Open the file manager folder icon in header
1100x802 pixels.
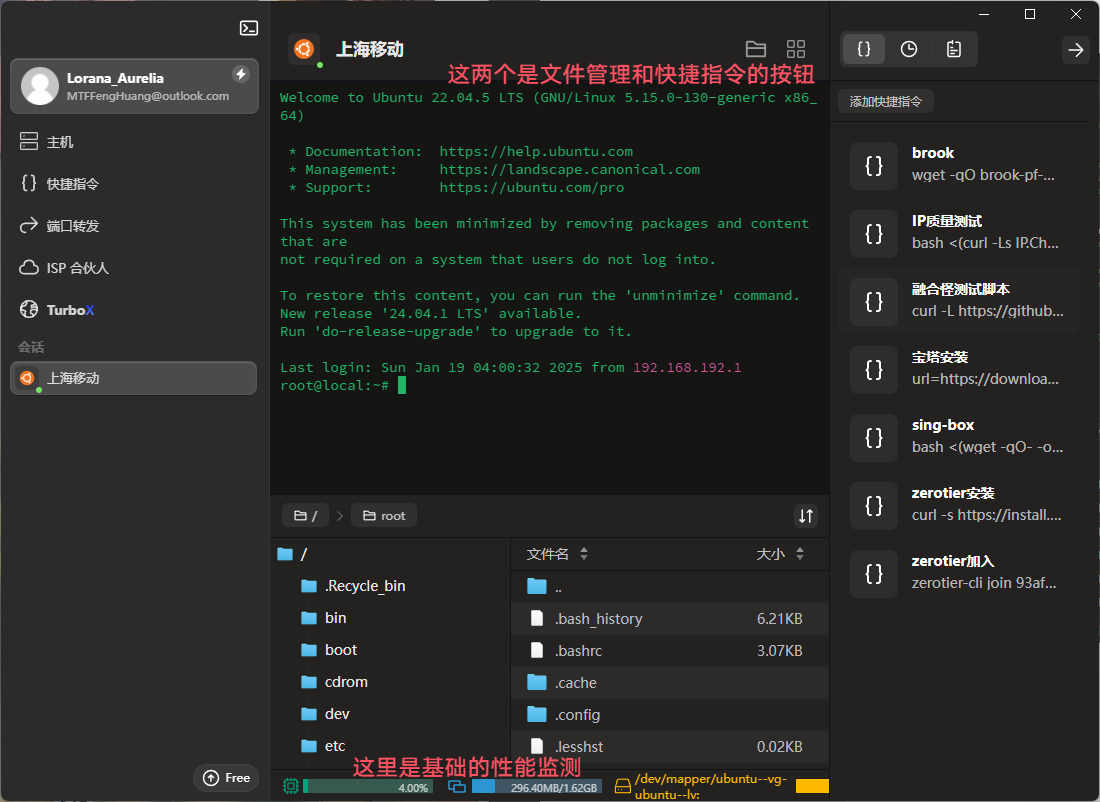tap(756, 49)
